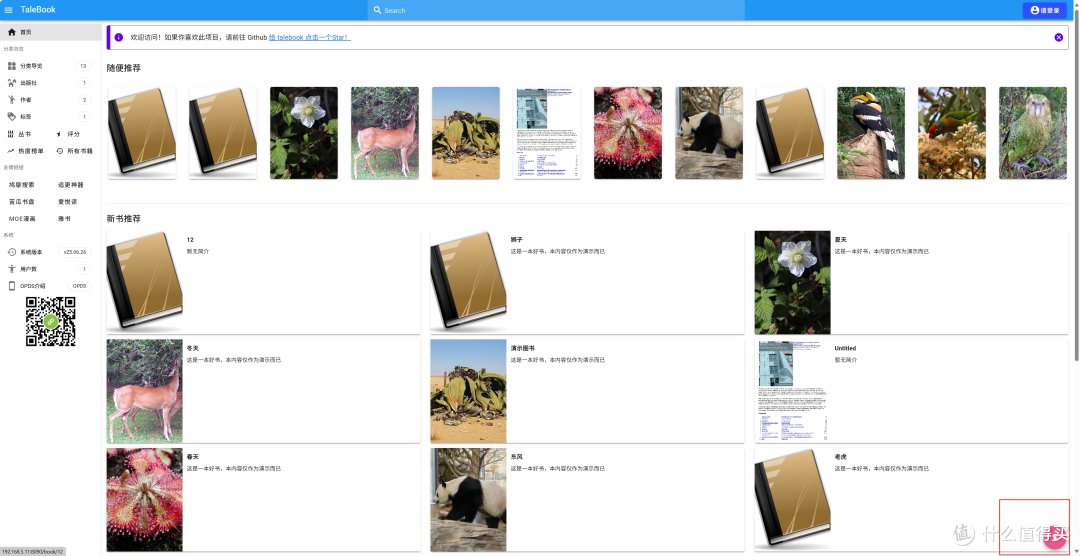Image resolution: width=1080 pixels, height=556 pixels.
Task: Open the MOE漫画 friend link
Action: pos(22,218)
